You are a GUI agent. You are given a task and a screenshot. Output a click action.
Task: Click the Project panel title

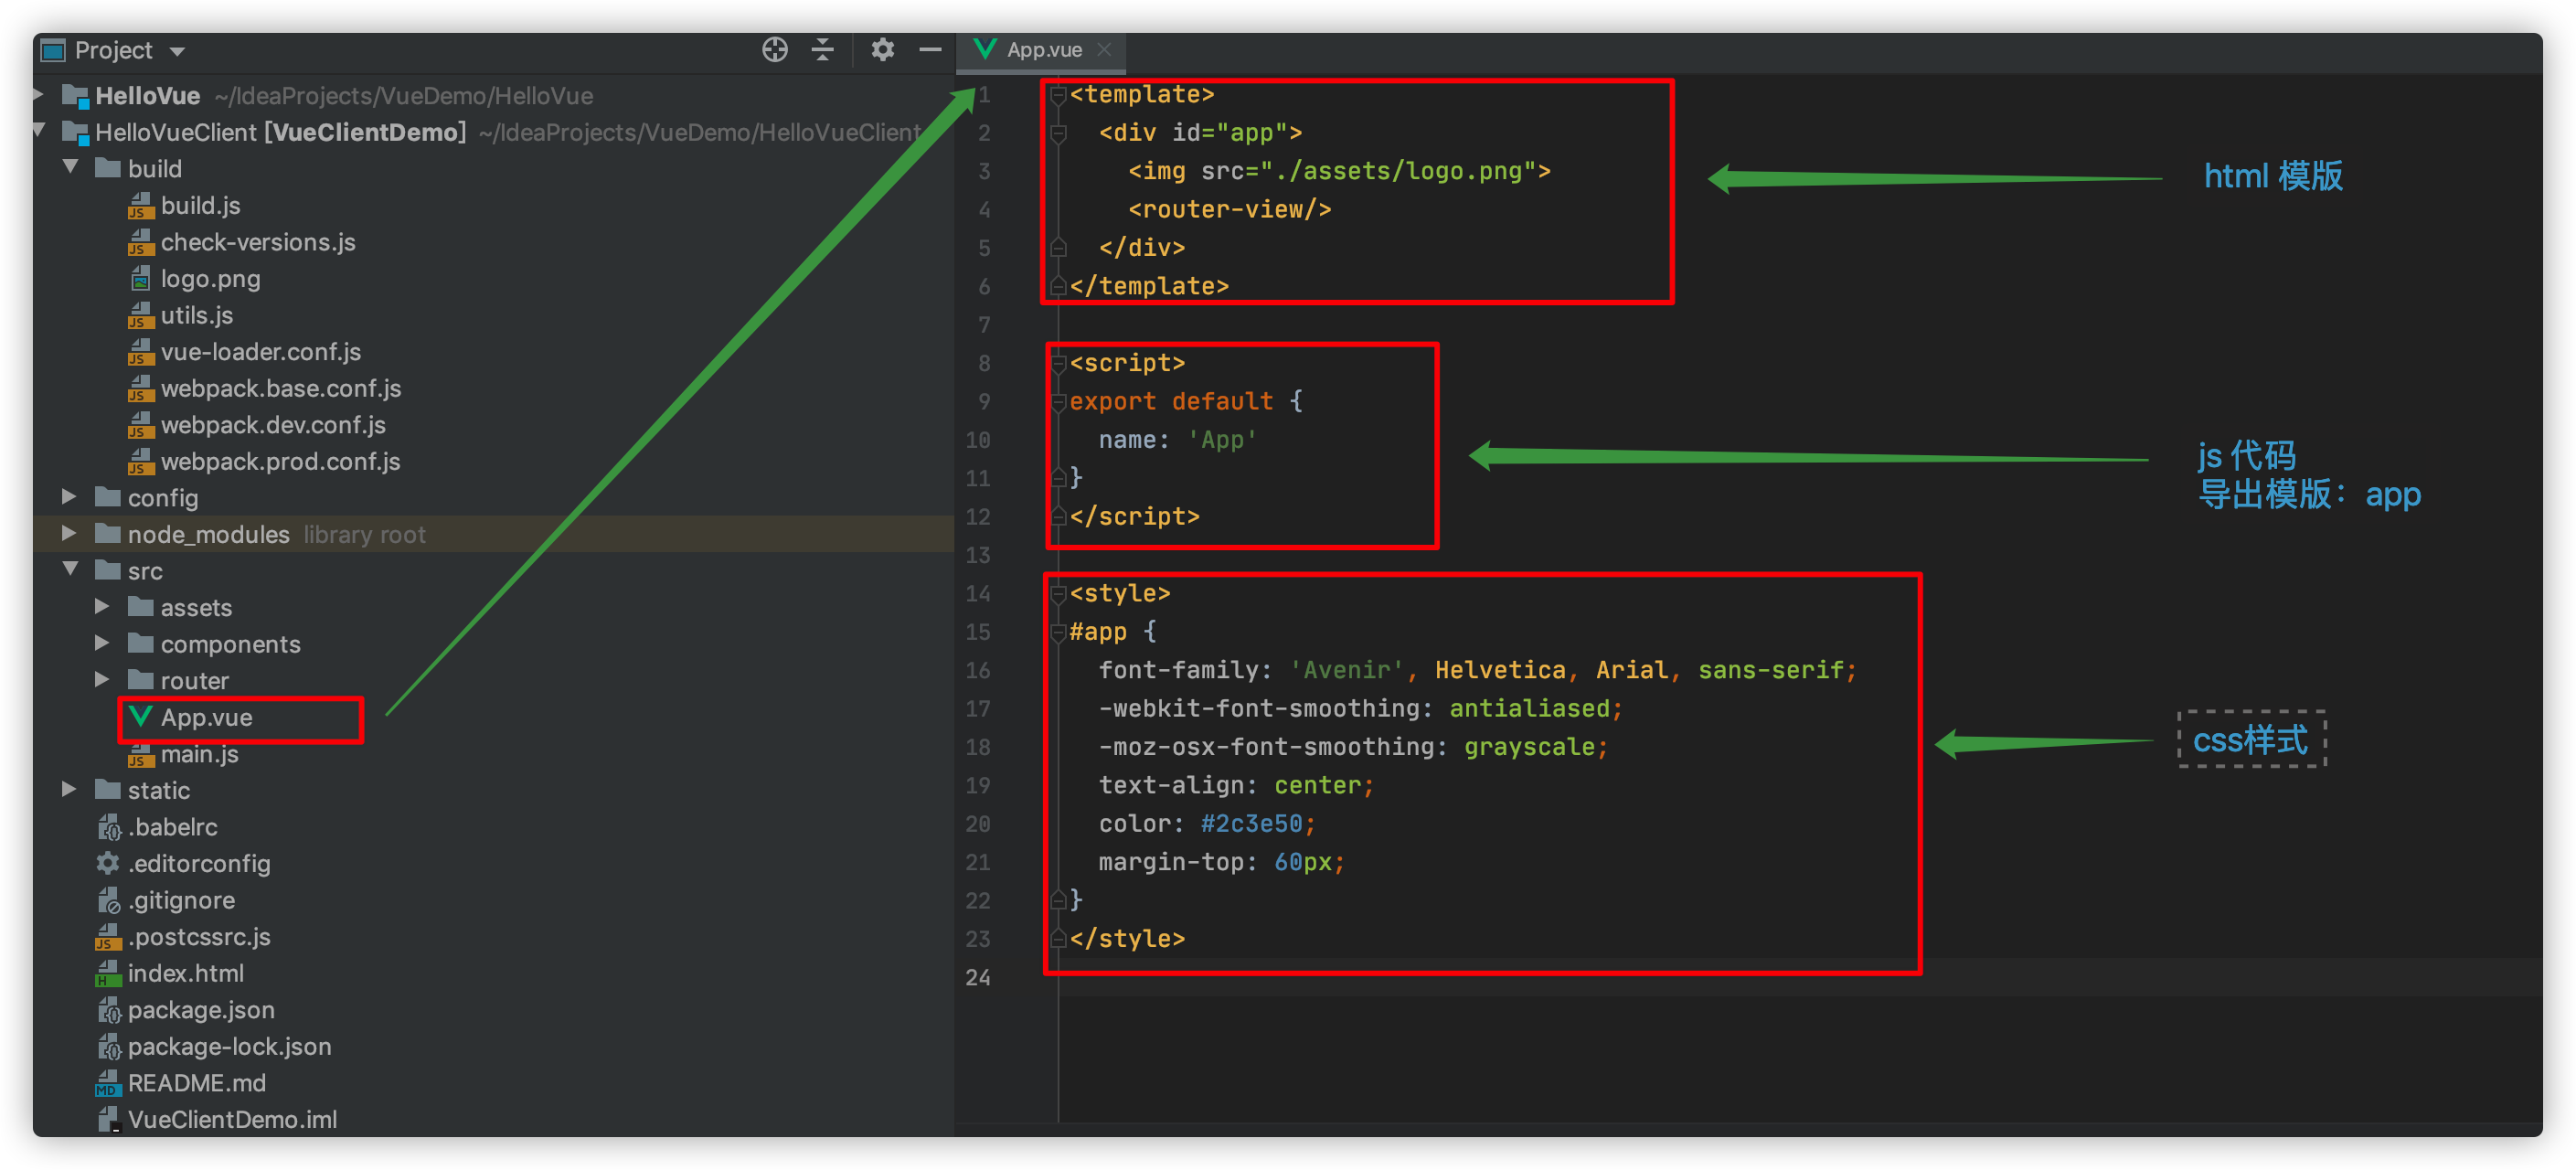[113, 50]
